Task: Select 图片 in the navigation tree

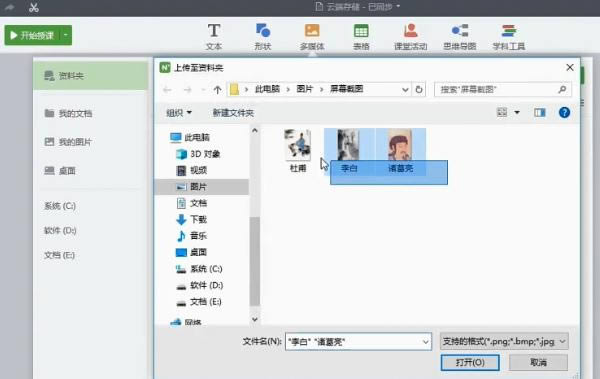Action: click(x=202, y=187)
